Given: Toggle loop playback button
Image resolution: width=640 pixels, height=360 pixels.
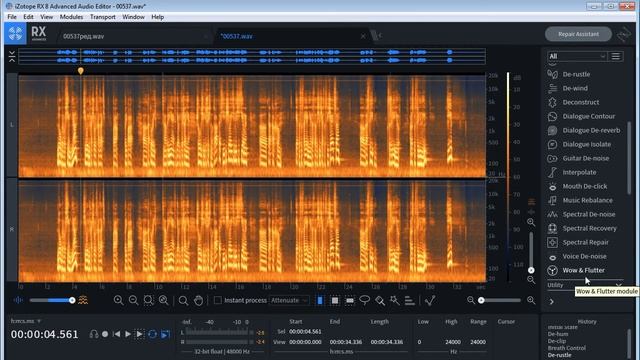Looking at the screenshot, I should point(153,334).
